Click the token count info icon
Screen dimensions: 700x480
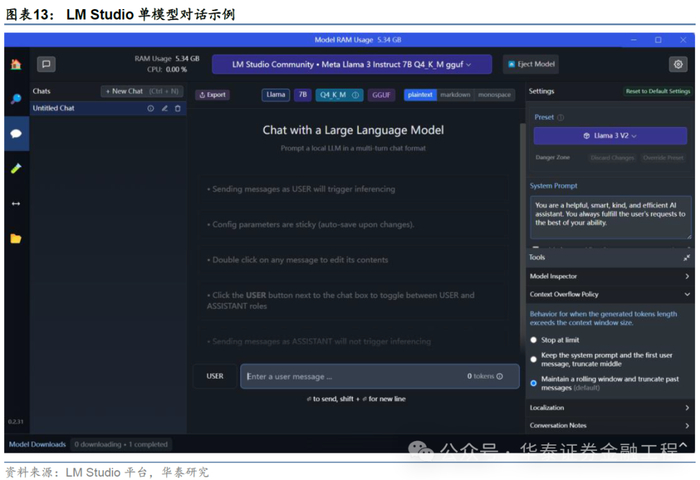pos(500,376)
